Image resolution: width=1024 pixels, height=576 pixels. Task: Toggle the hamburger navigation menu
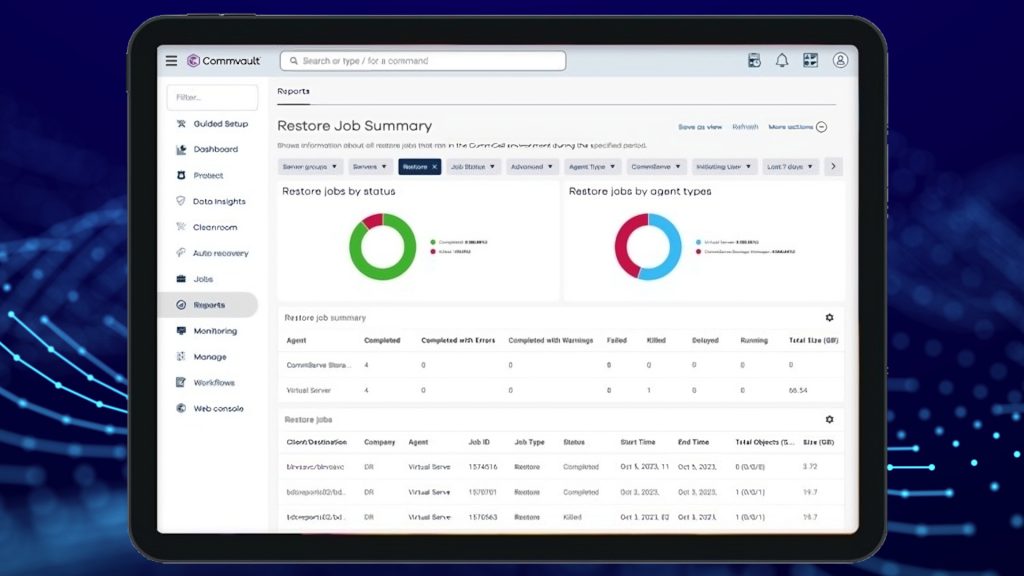pos(171,61)
